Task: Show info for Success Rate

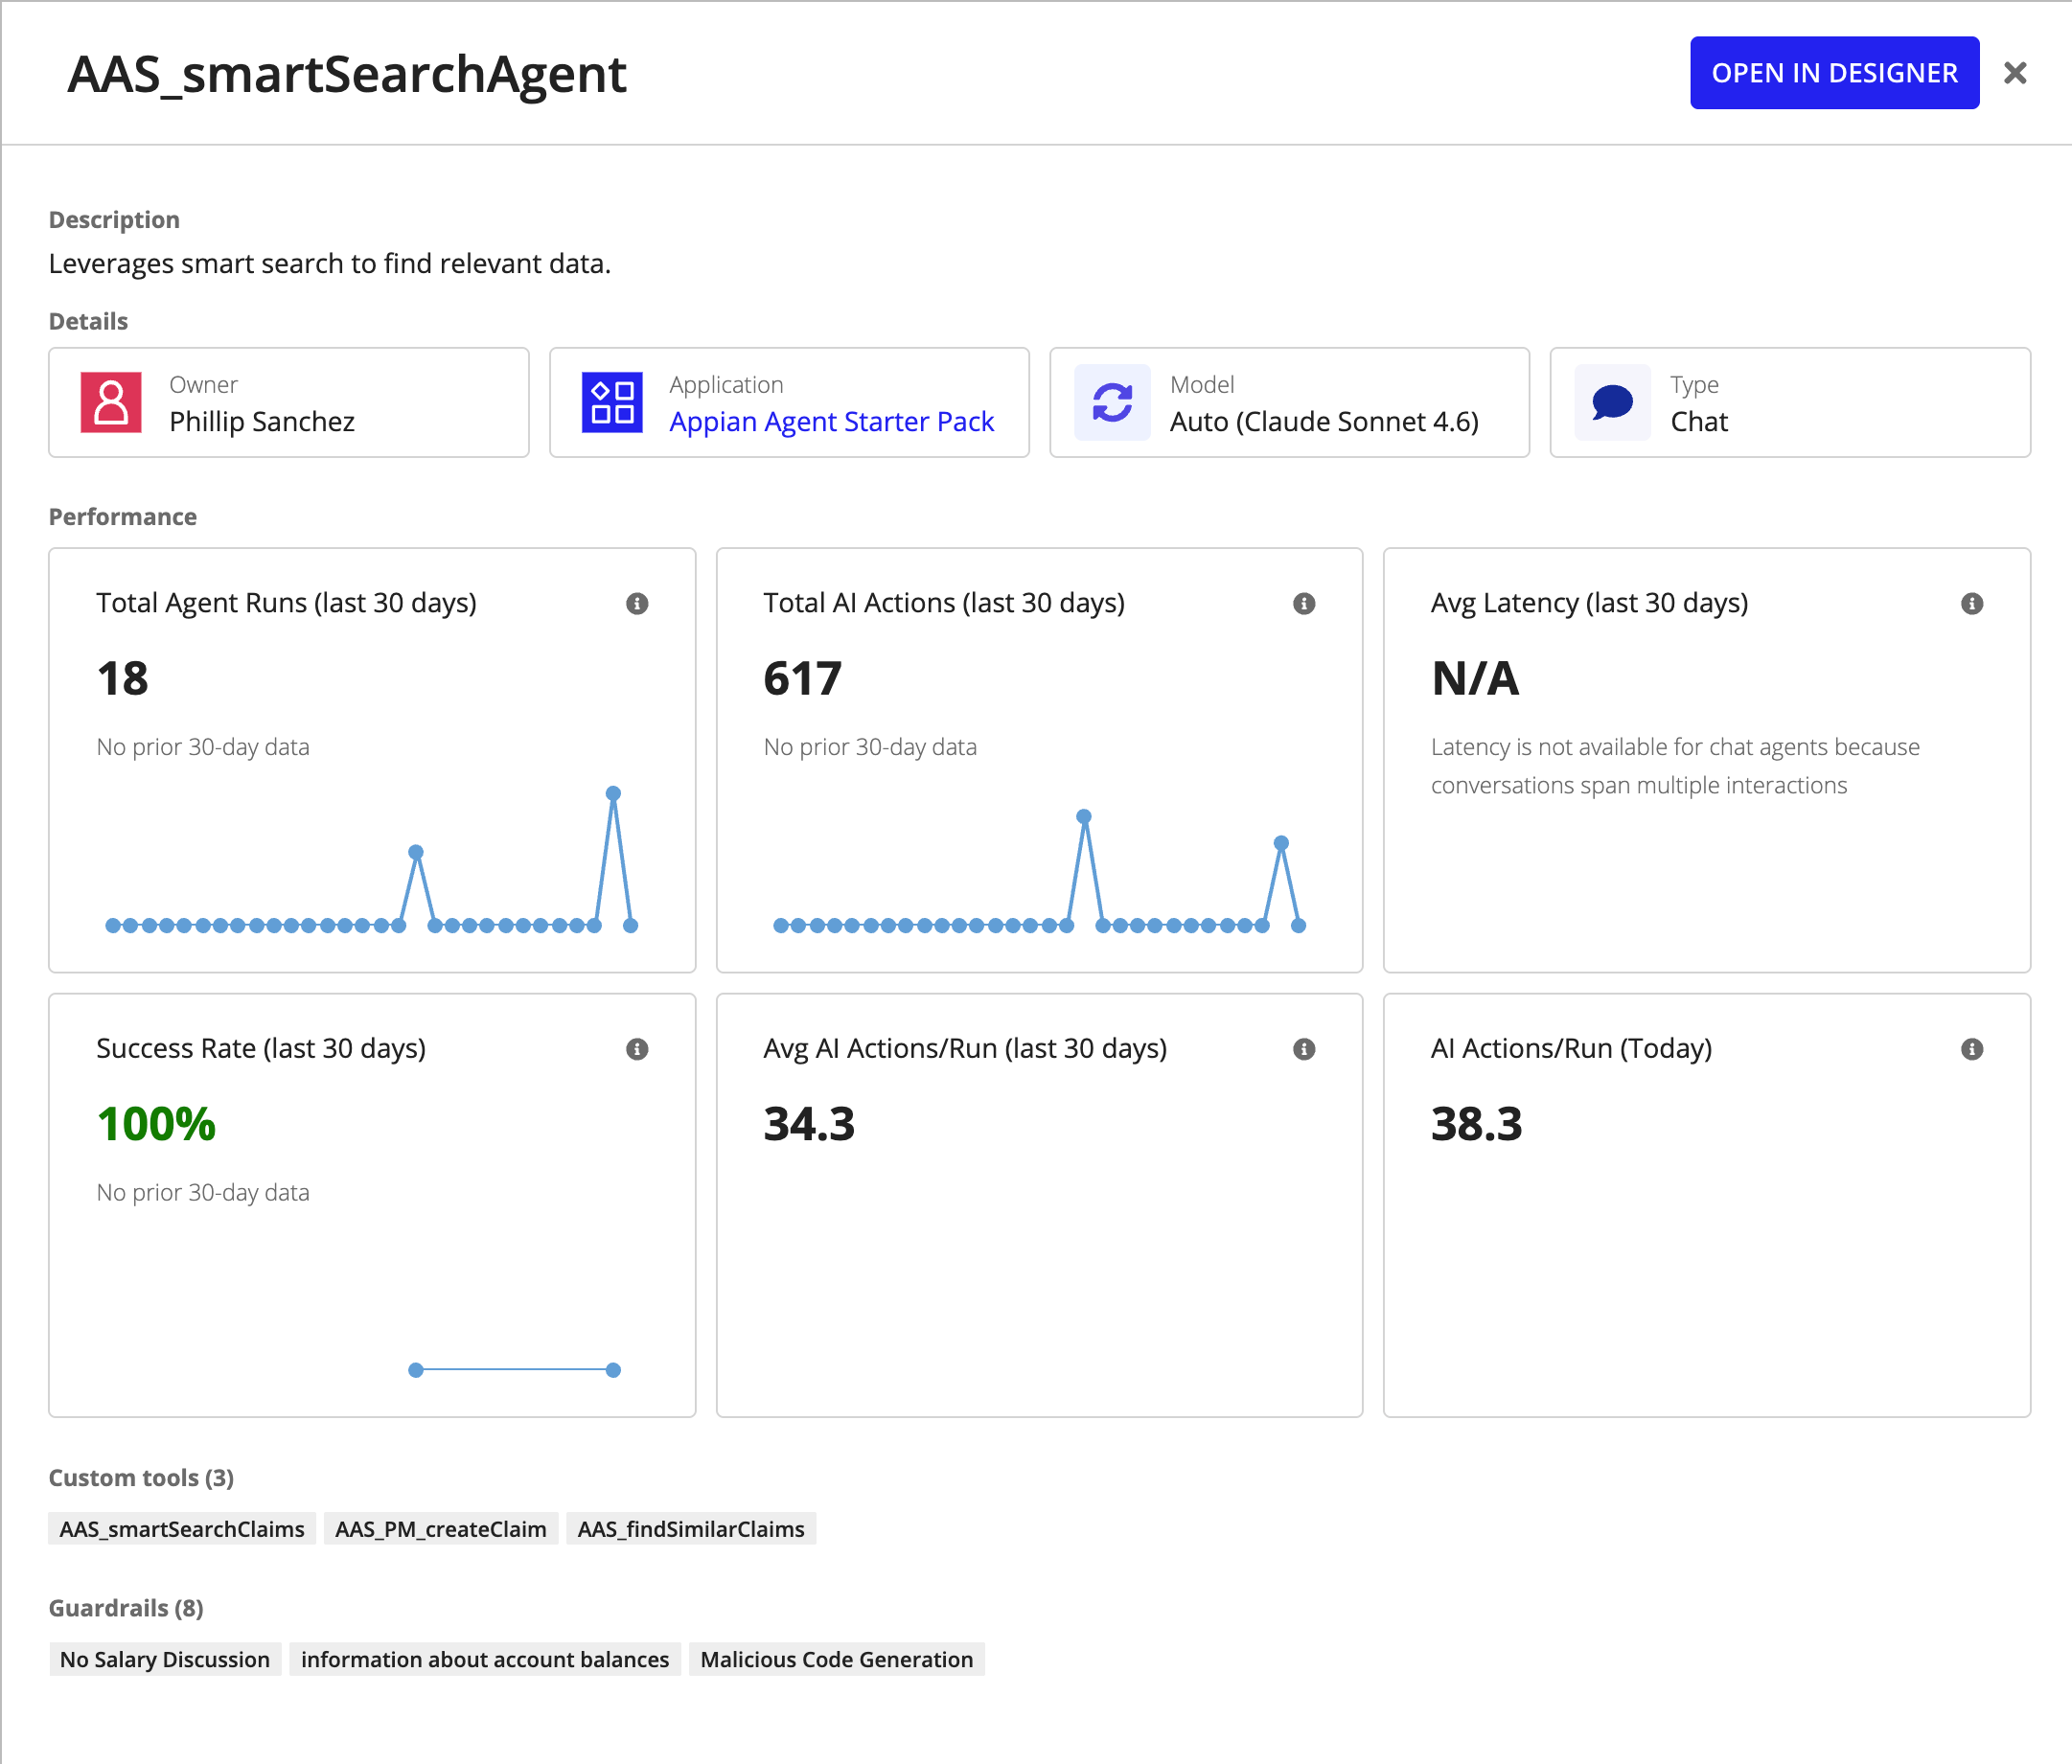Action: (637, 1049)
